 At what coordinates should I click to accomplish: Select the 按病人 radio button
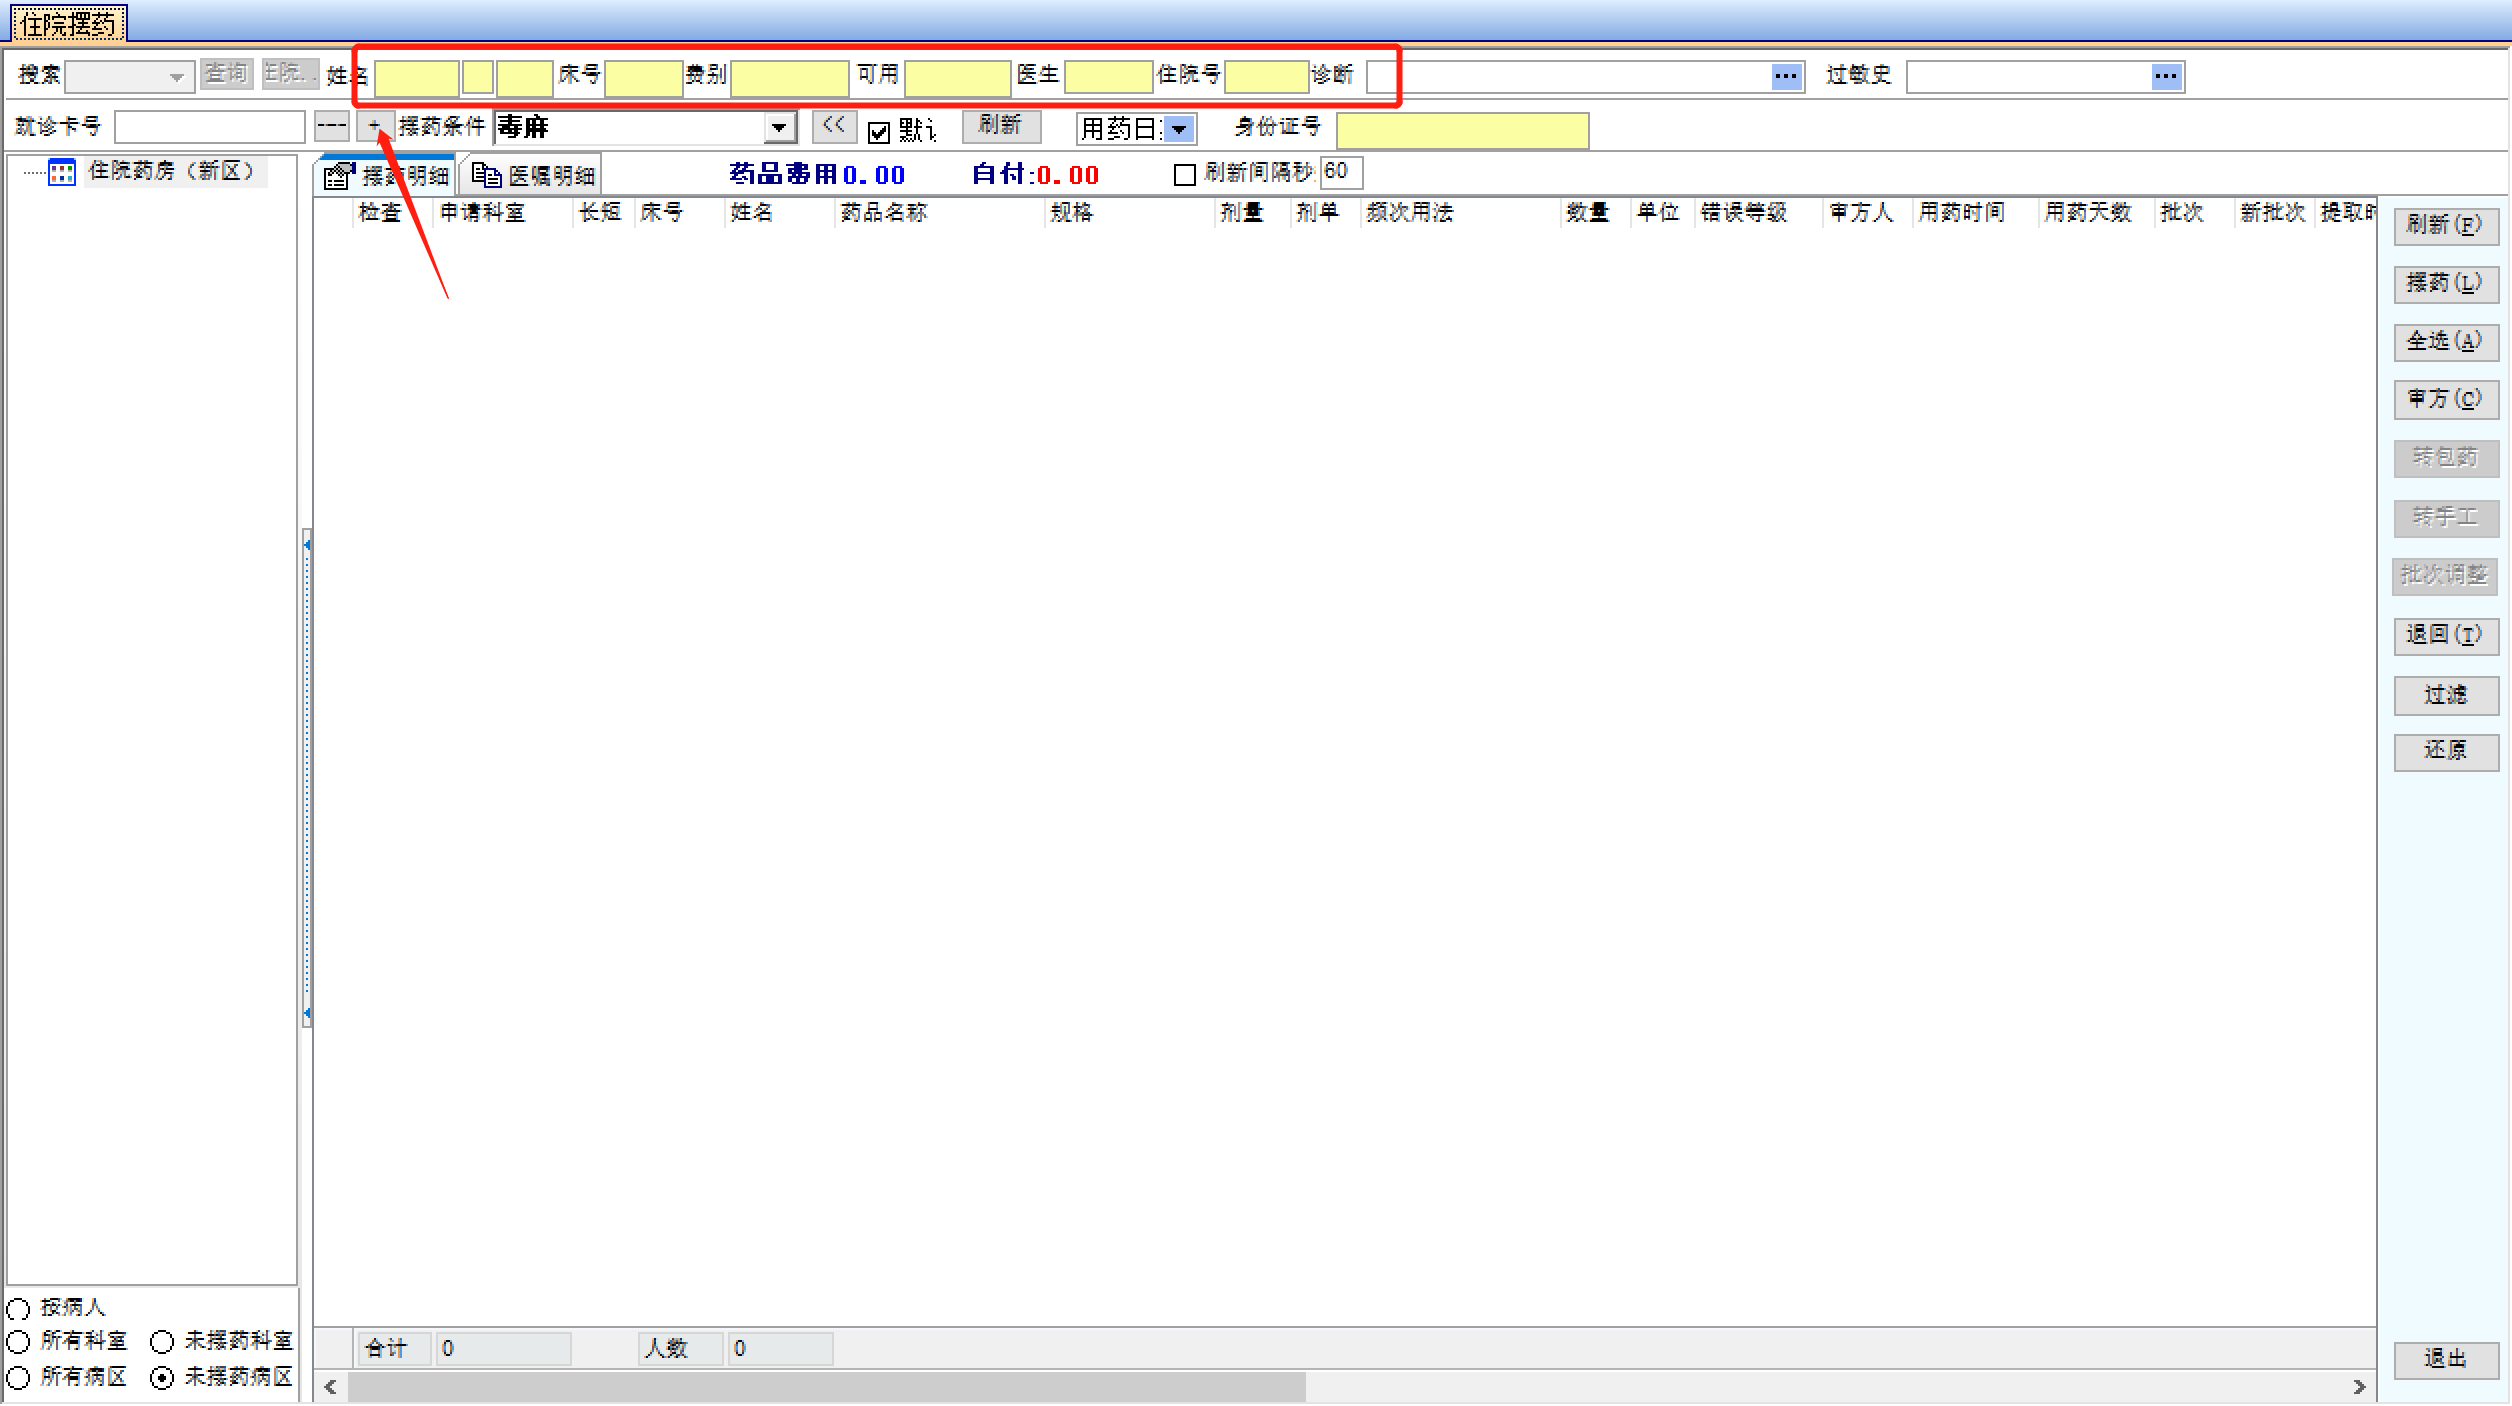(x=19, y=1309)
